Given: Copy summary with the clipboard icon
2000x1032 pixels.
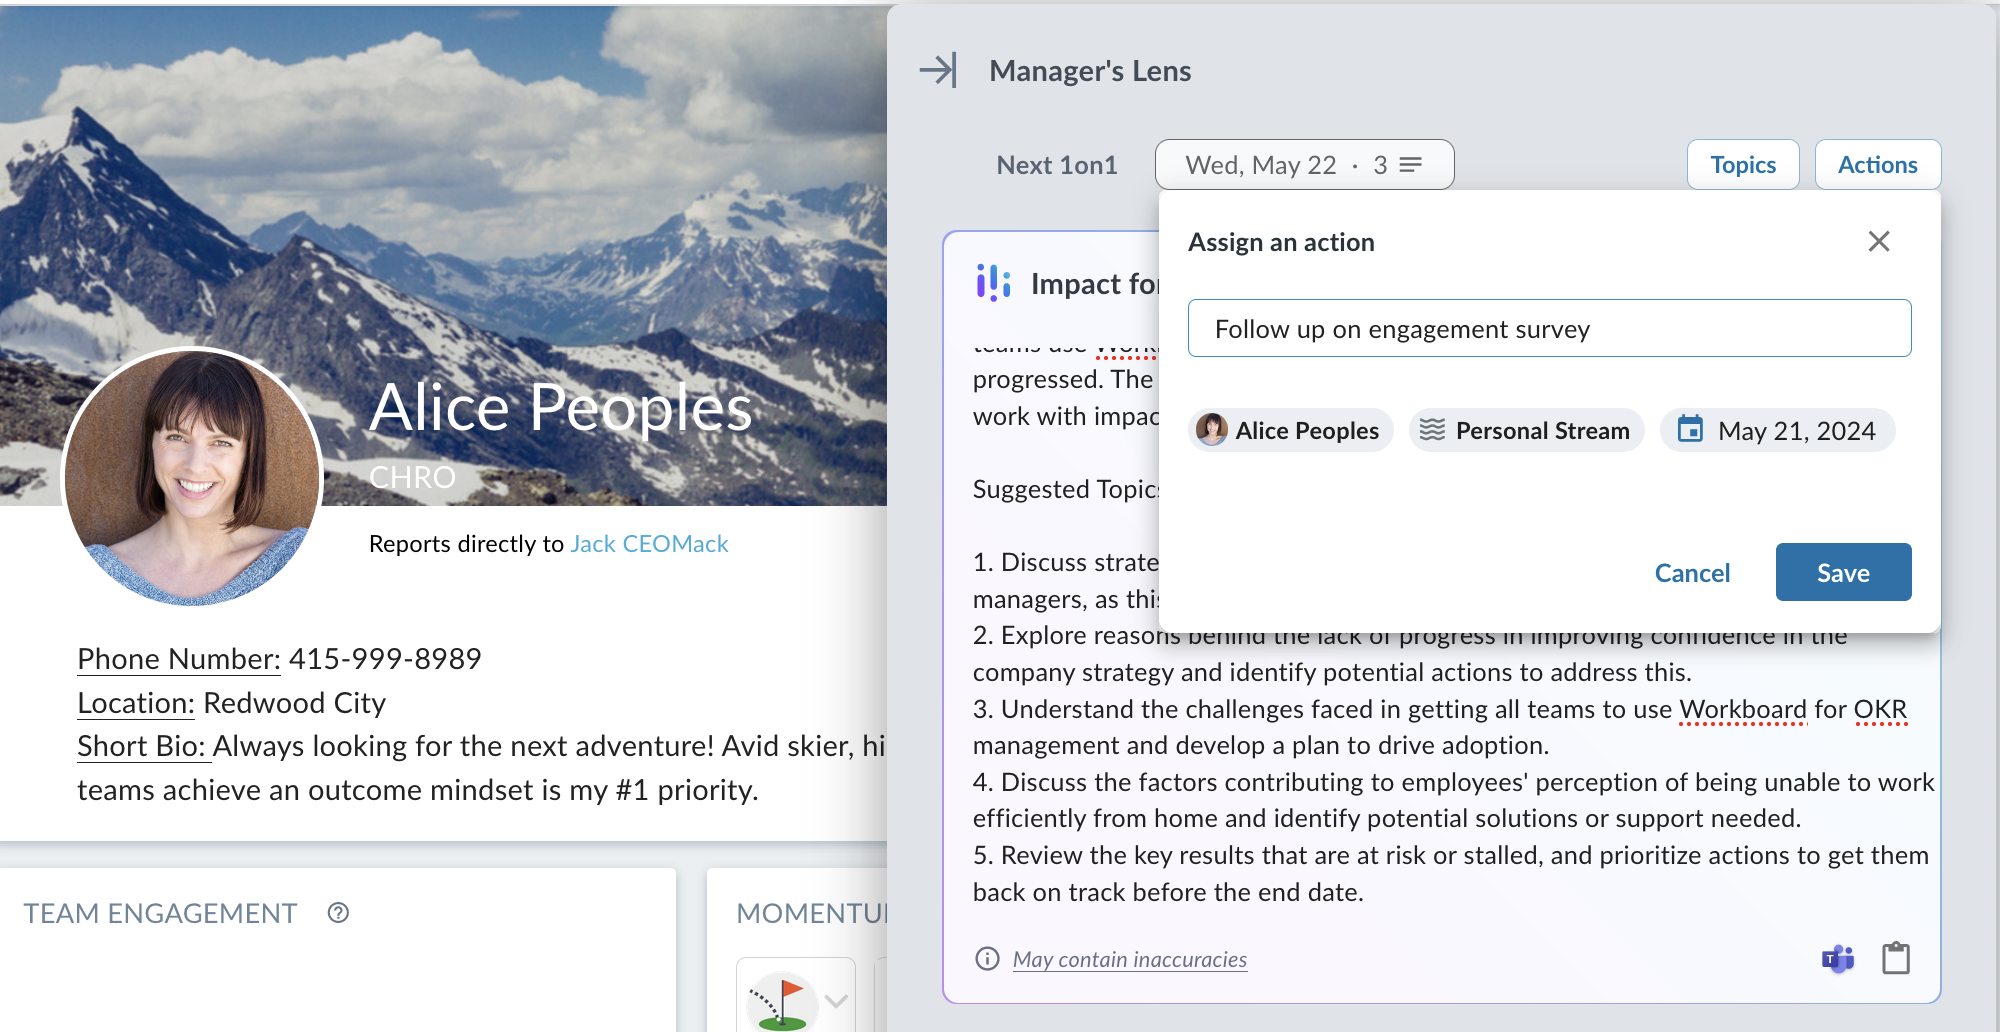Looking at the screenshot, I should point(1896,958).
